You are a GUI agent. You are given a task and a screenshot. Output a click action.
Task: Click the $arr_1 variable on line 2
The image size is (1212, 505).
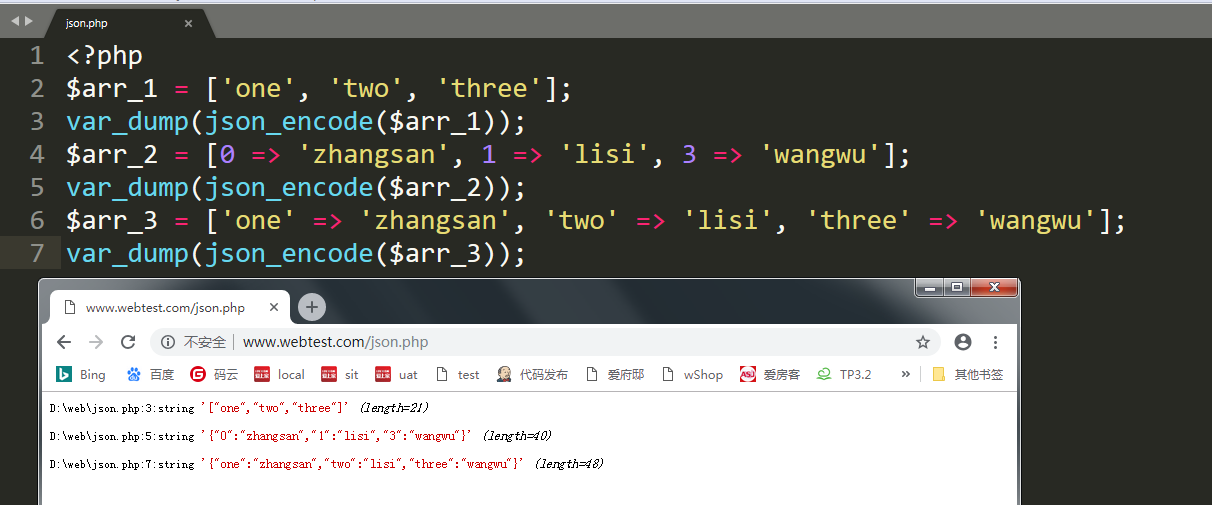pos(112,89)
